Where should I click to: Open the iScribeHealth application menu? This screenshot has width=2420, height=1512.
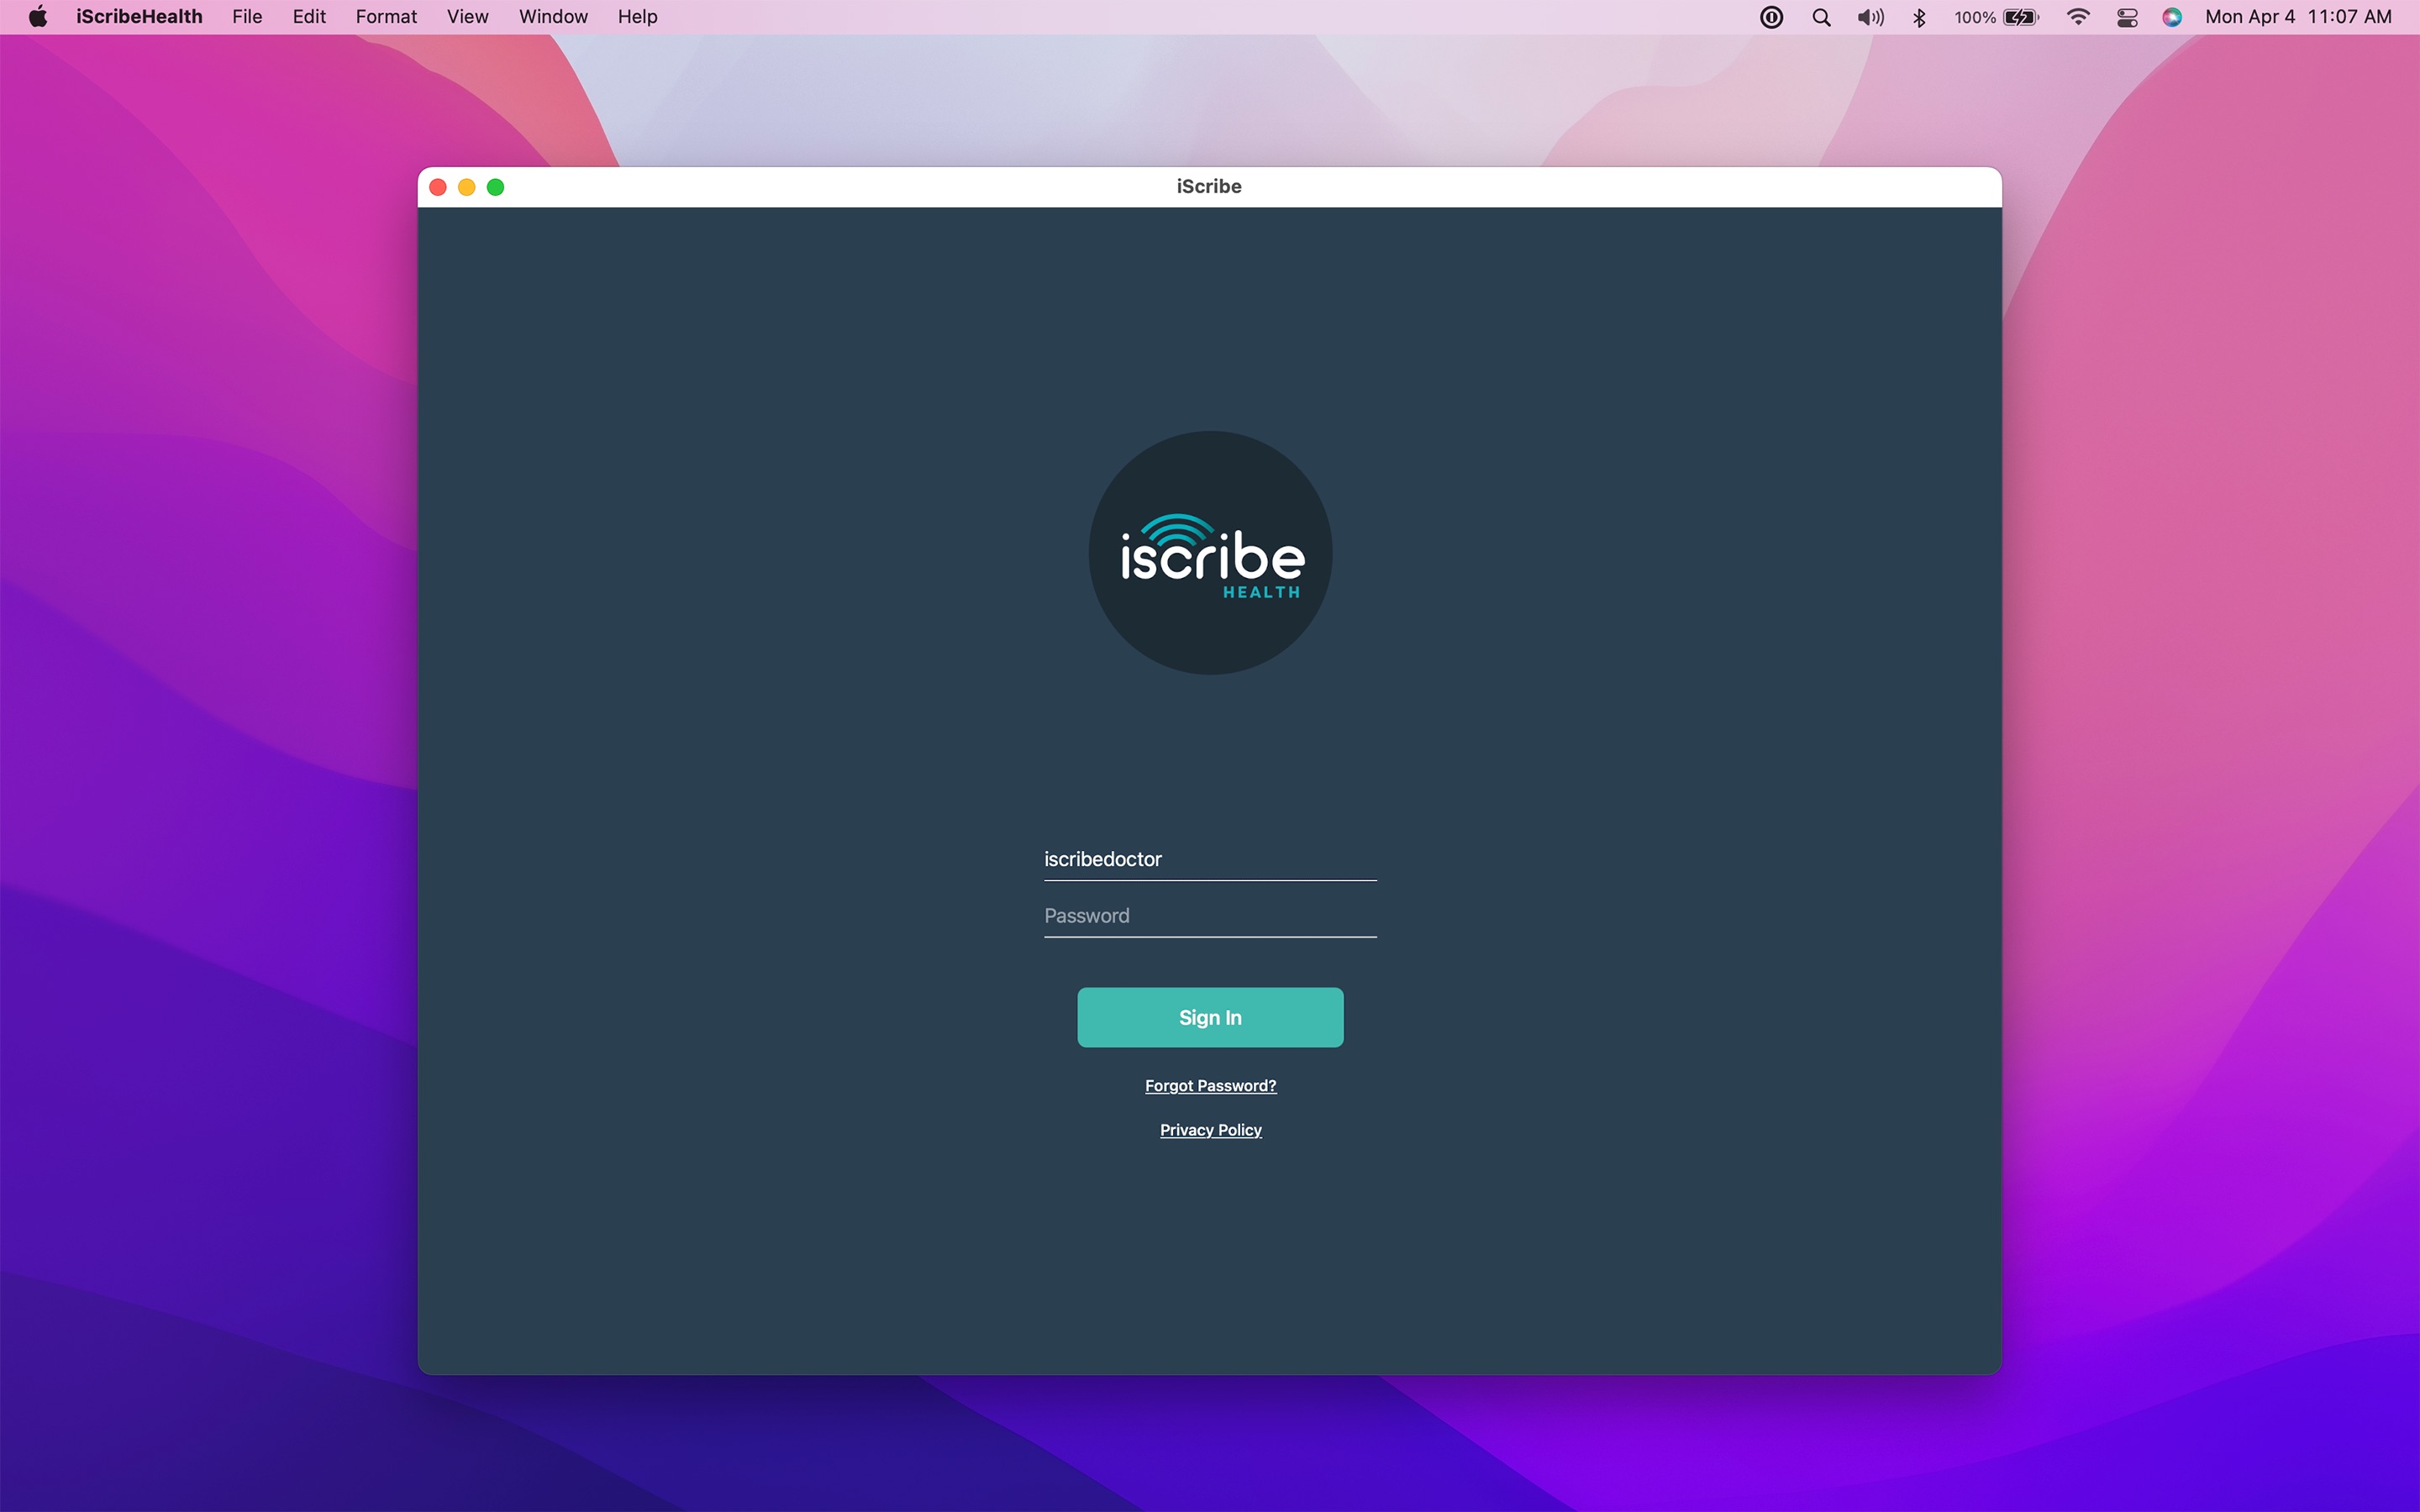click(139, 17)
